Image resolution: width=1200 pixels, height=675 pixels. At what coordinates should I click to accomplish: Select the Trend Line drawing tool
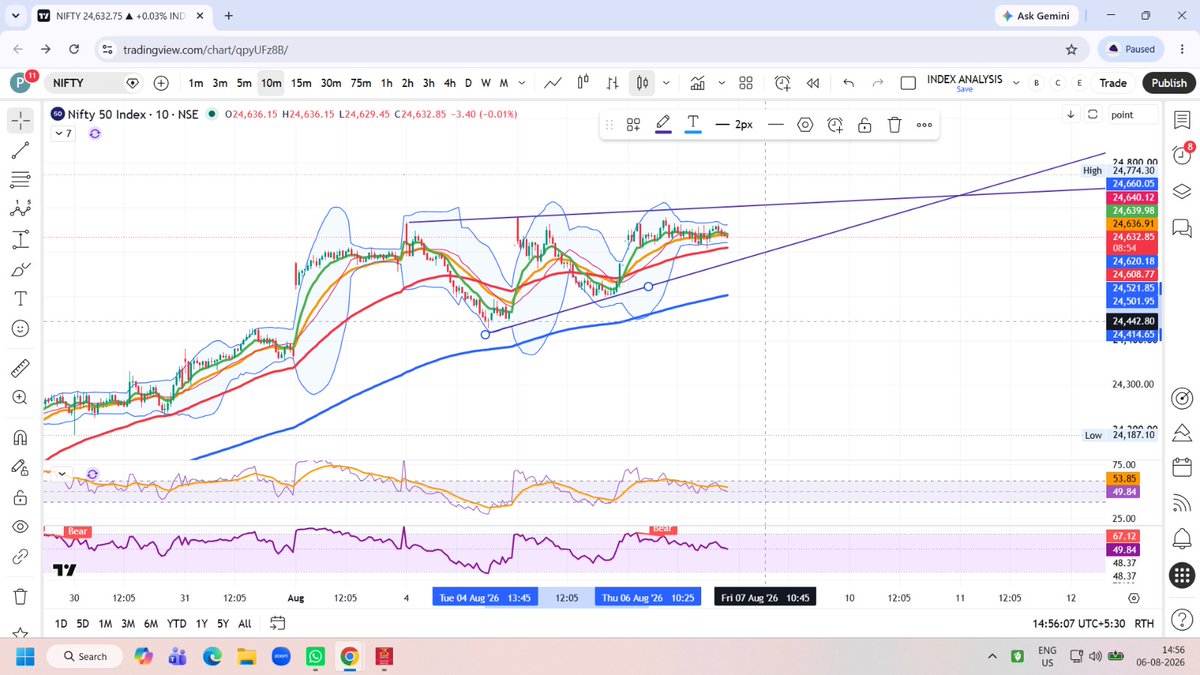21,151
